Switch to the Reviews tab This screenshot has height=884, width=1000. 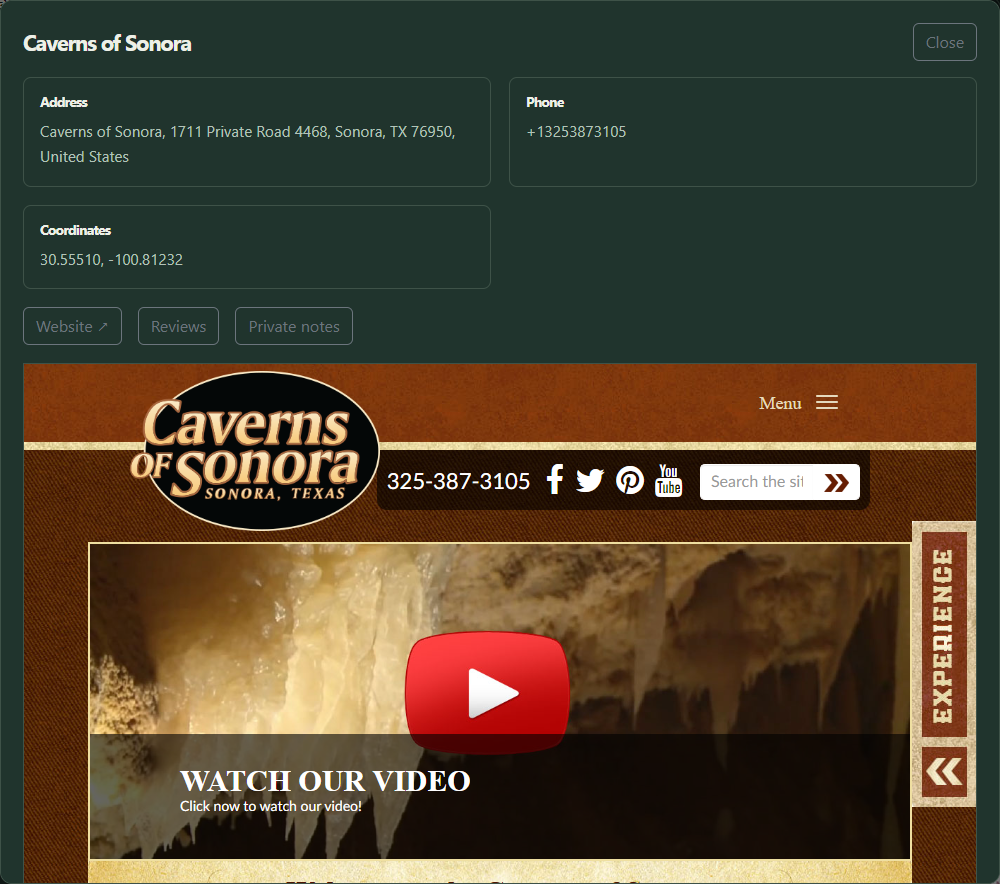[179, 327]
